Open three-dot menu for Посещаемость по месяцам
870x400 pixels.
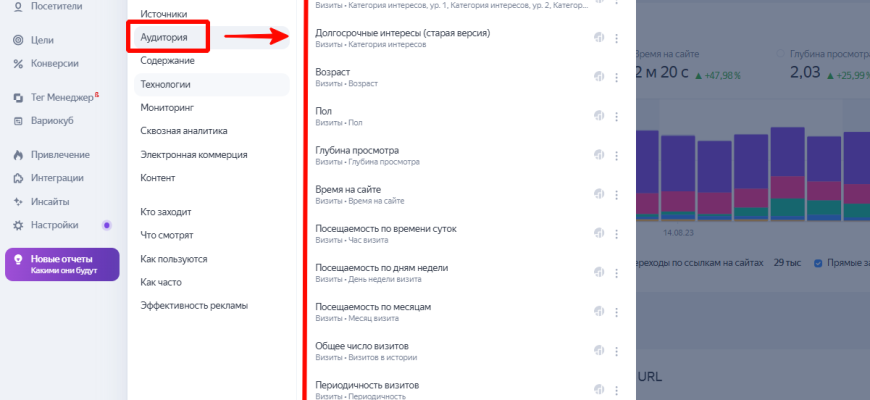(x=616, y=311)
